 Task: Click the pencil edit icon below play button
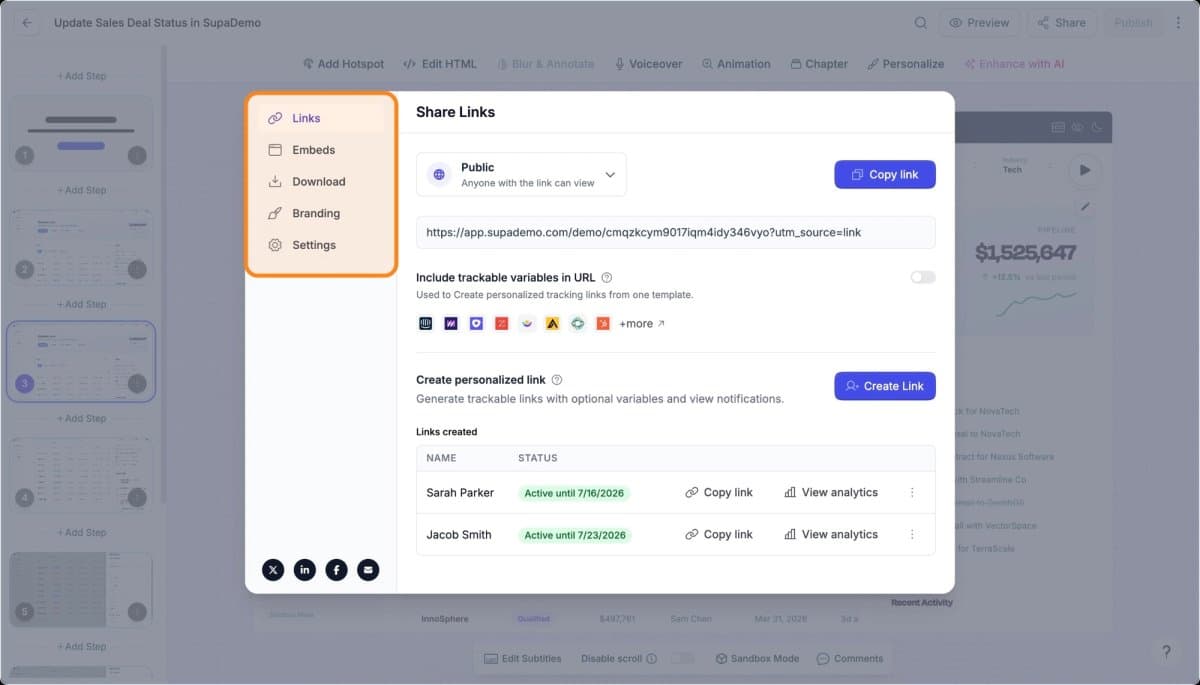click(x=1086, y=206)
